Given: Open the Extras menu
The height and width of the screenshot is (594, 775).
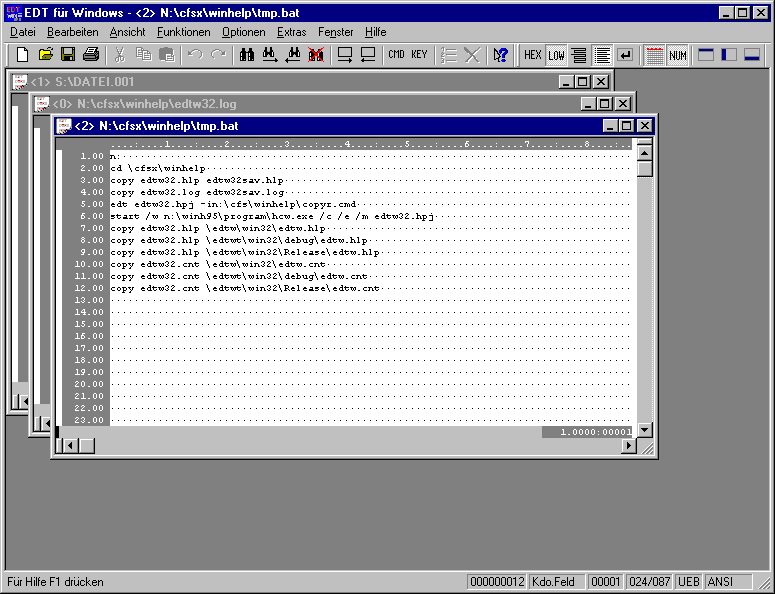Looking at the screenshot, I should 292,32.
